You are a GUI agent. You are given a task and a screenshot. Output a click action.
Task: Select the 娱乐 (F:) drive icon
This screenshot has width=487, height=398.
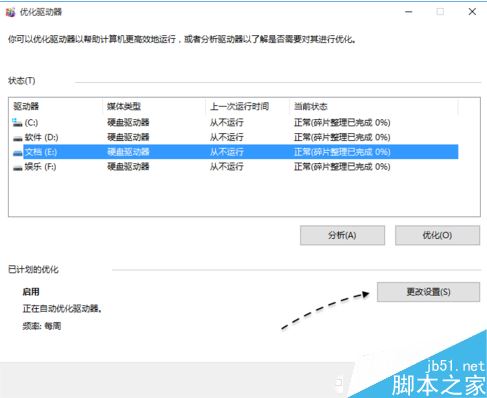(x=17, y=168)
